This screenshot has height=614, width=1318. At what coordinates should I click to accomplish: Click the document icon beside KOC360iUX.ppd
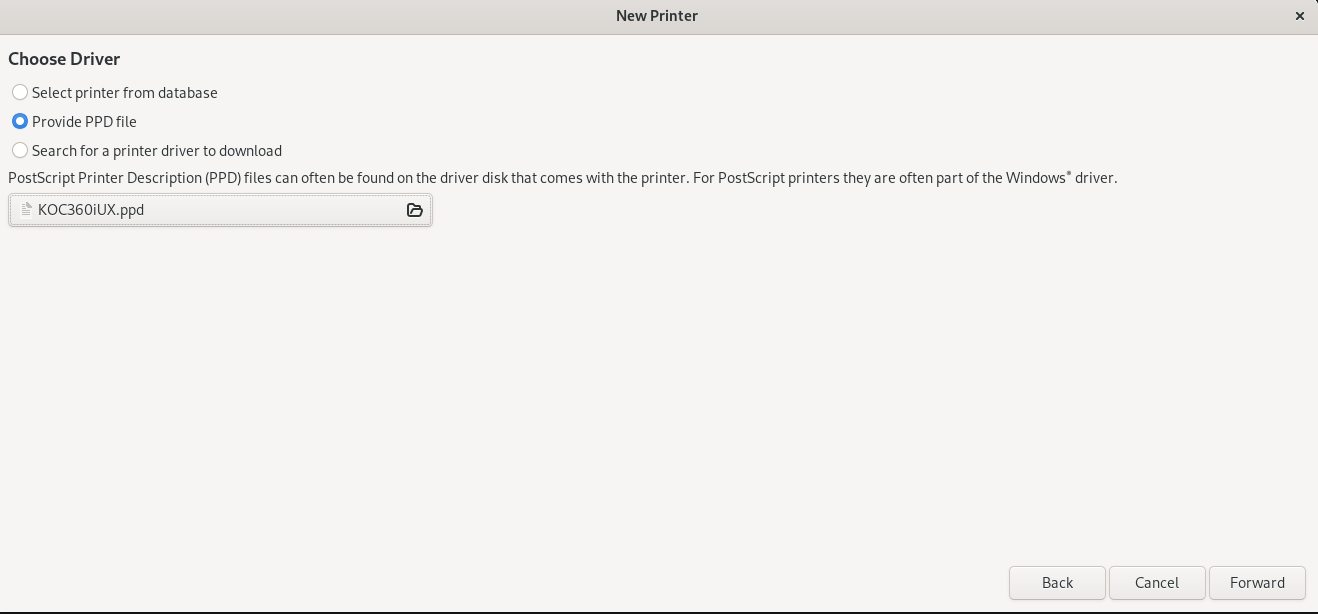27,210
